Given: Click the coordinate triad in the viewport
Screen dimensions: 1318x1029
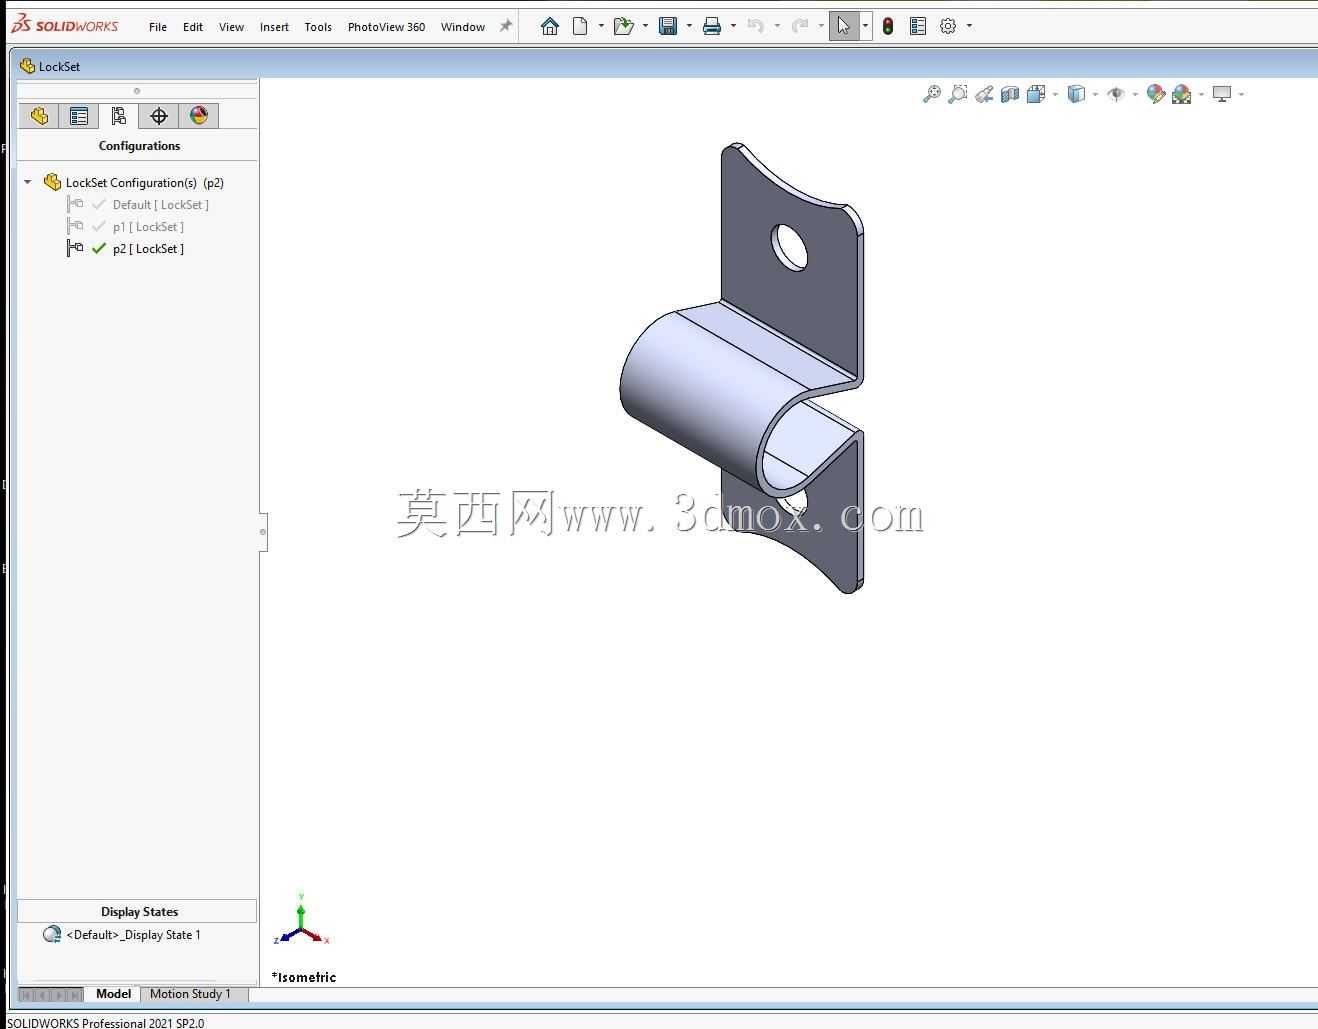Looking at the screenshot, I should (301, 921).
